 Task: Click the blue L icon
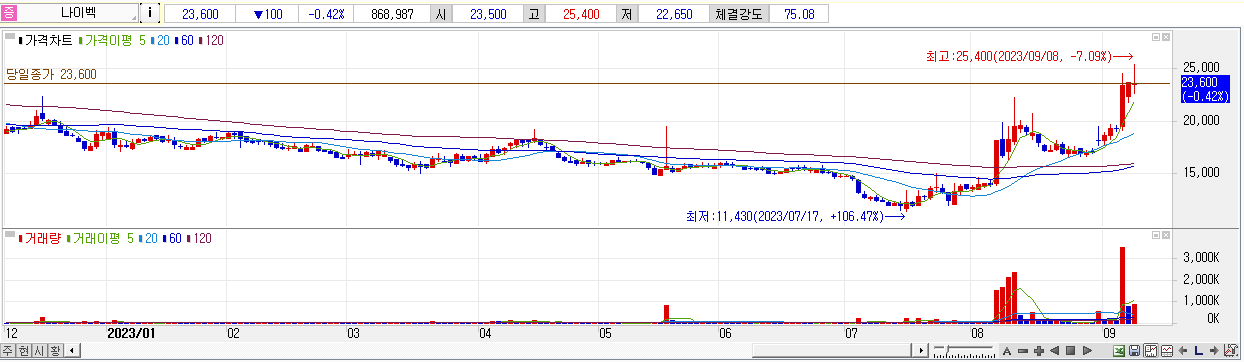point(1198,351)
